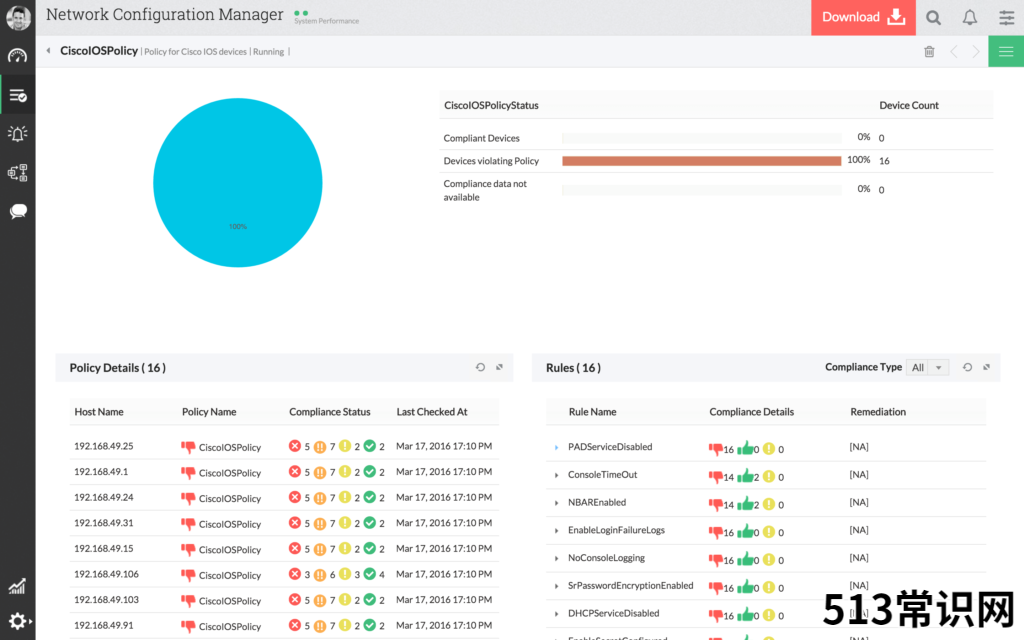Click orange major icon in 192.168.49.24 row
Screen dimensions: 1024x640
319,498
